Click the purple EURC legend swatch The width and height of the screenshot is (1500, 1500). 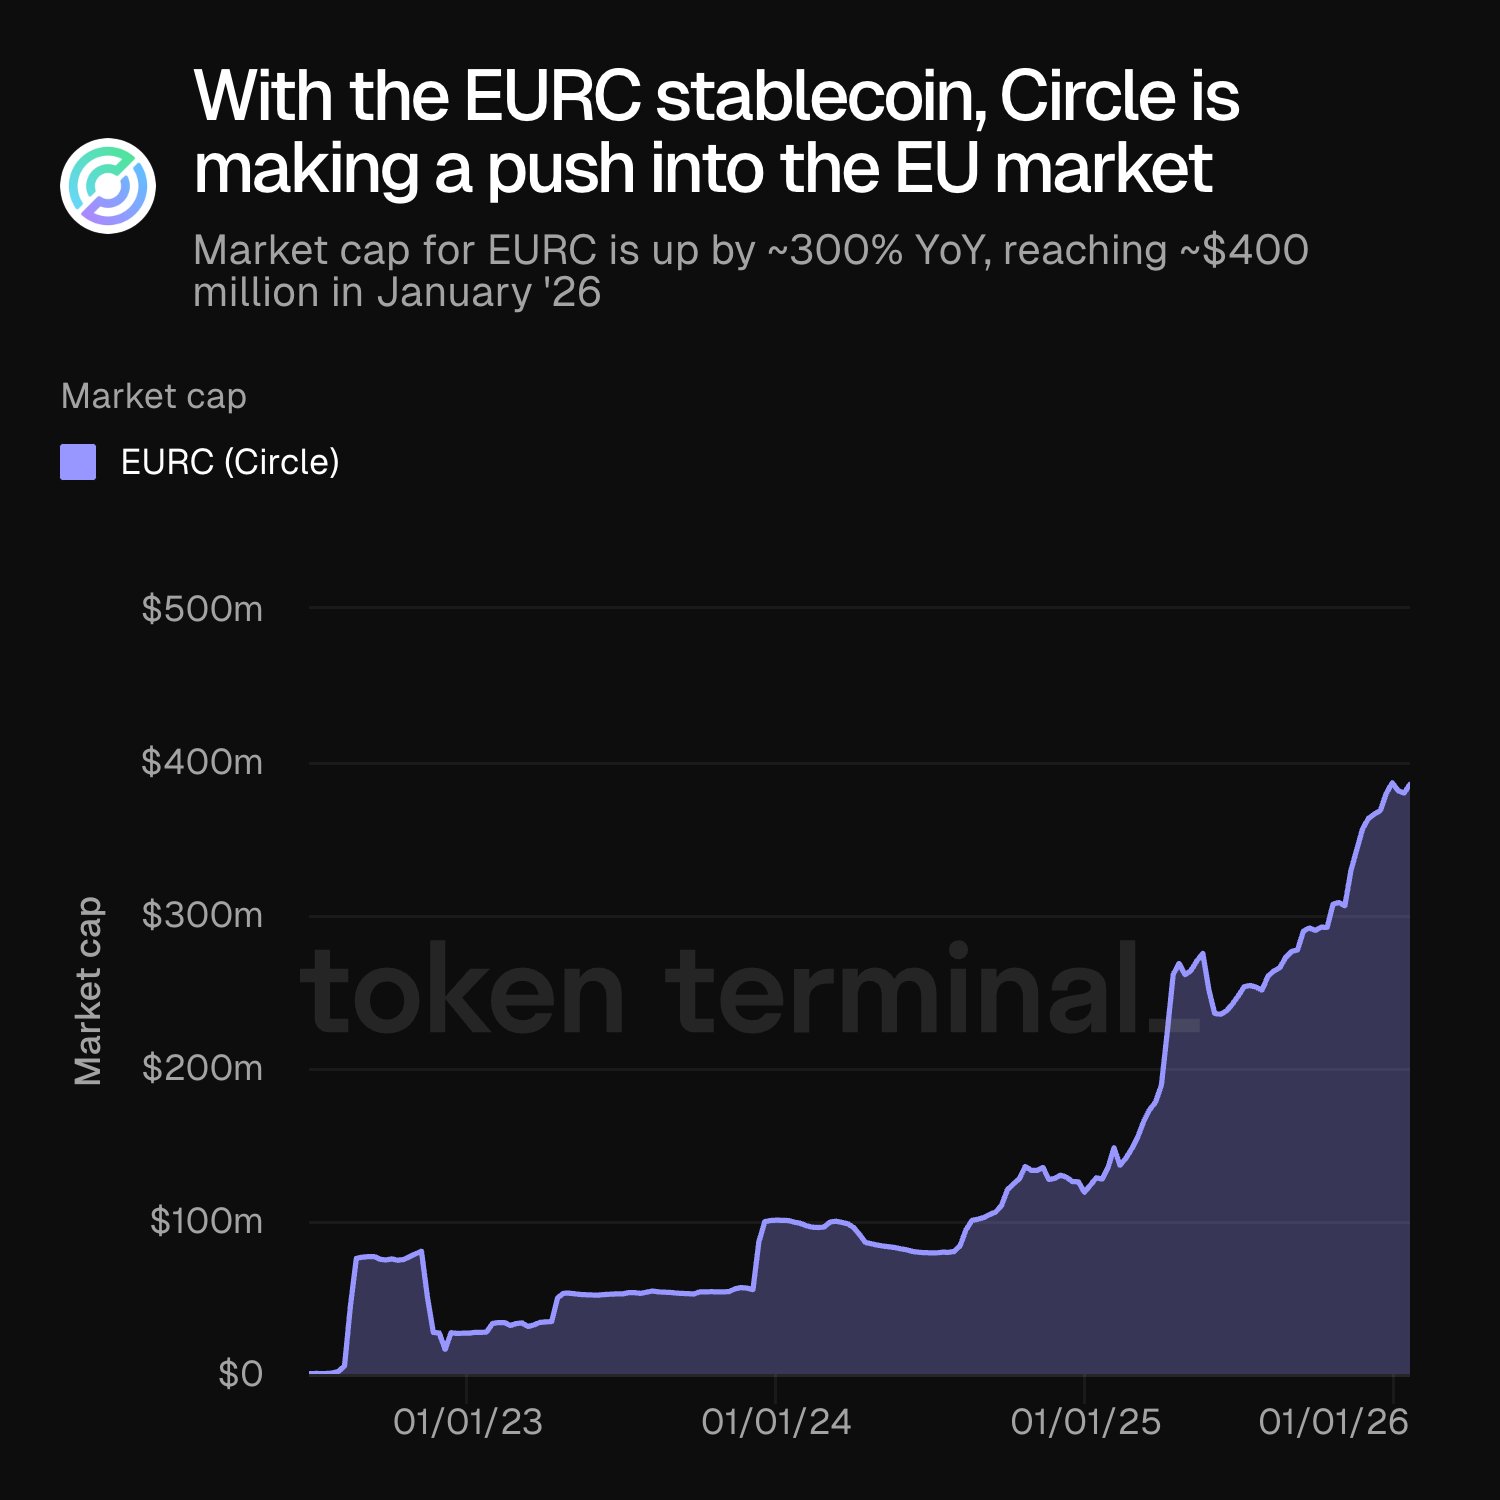(x=78, y=462)
